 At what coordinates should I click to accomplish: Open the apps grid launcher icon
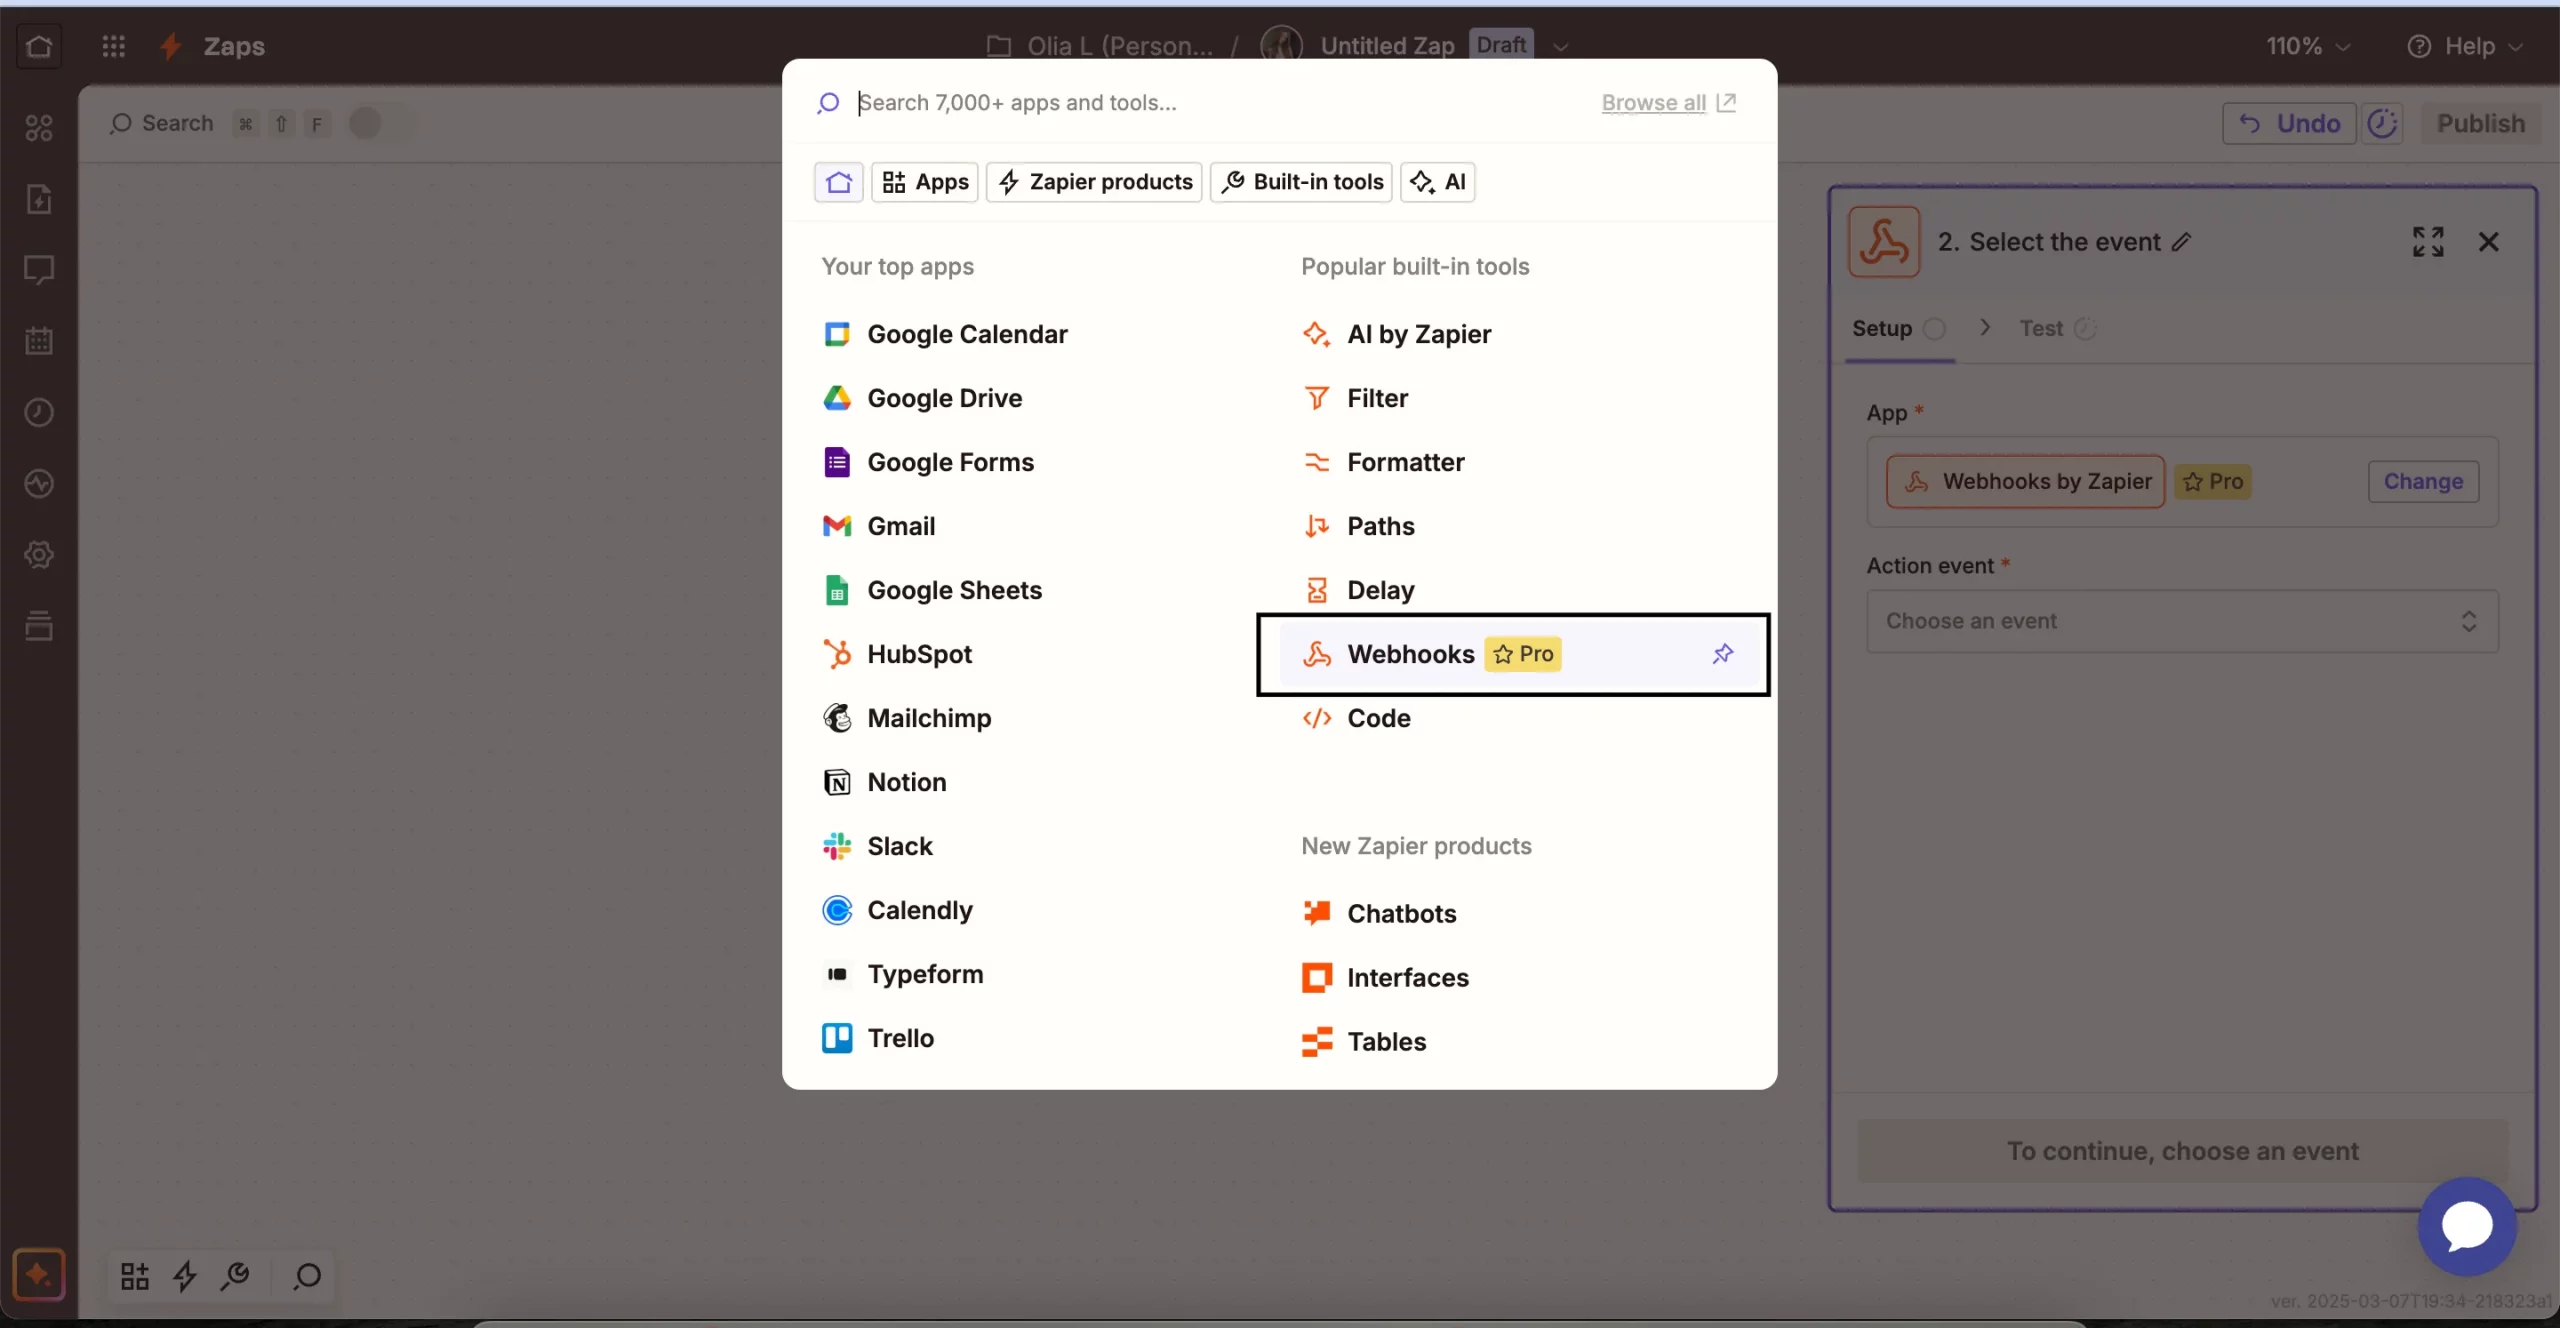click(x=113, y=46)
